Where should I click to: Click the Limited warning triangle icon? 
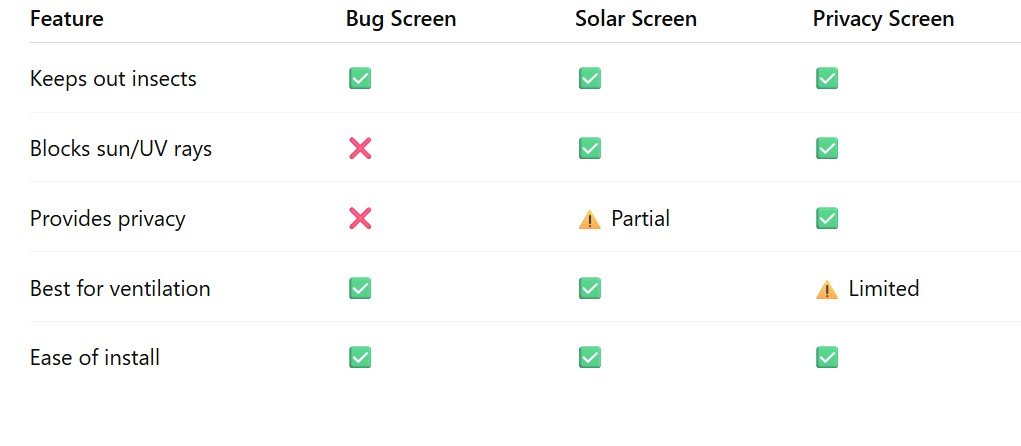click(x=826, y=289)
